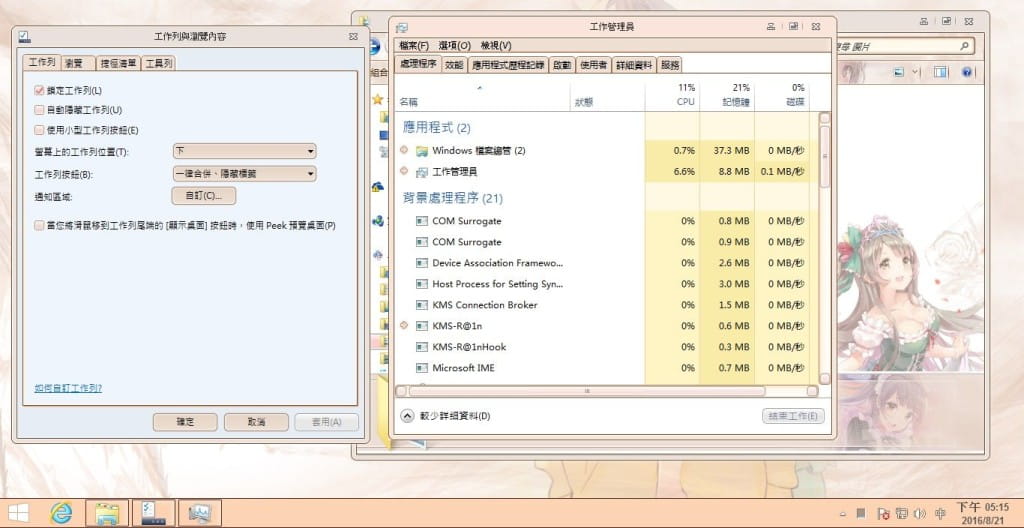Click the 工作管理員 process row icon

pyautogui.click(x=422, y=172)
